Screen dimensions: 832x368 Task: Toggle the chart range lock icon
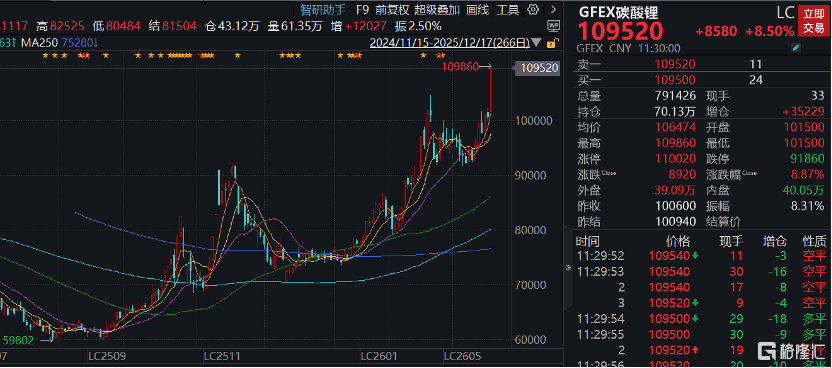tap(552, 42)
